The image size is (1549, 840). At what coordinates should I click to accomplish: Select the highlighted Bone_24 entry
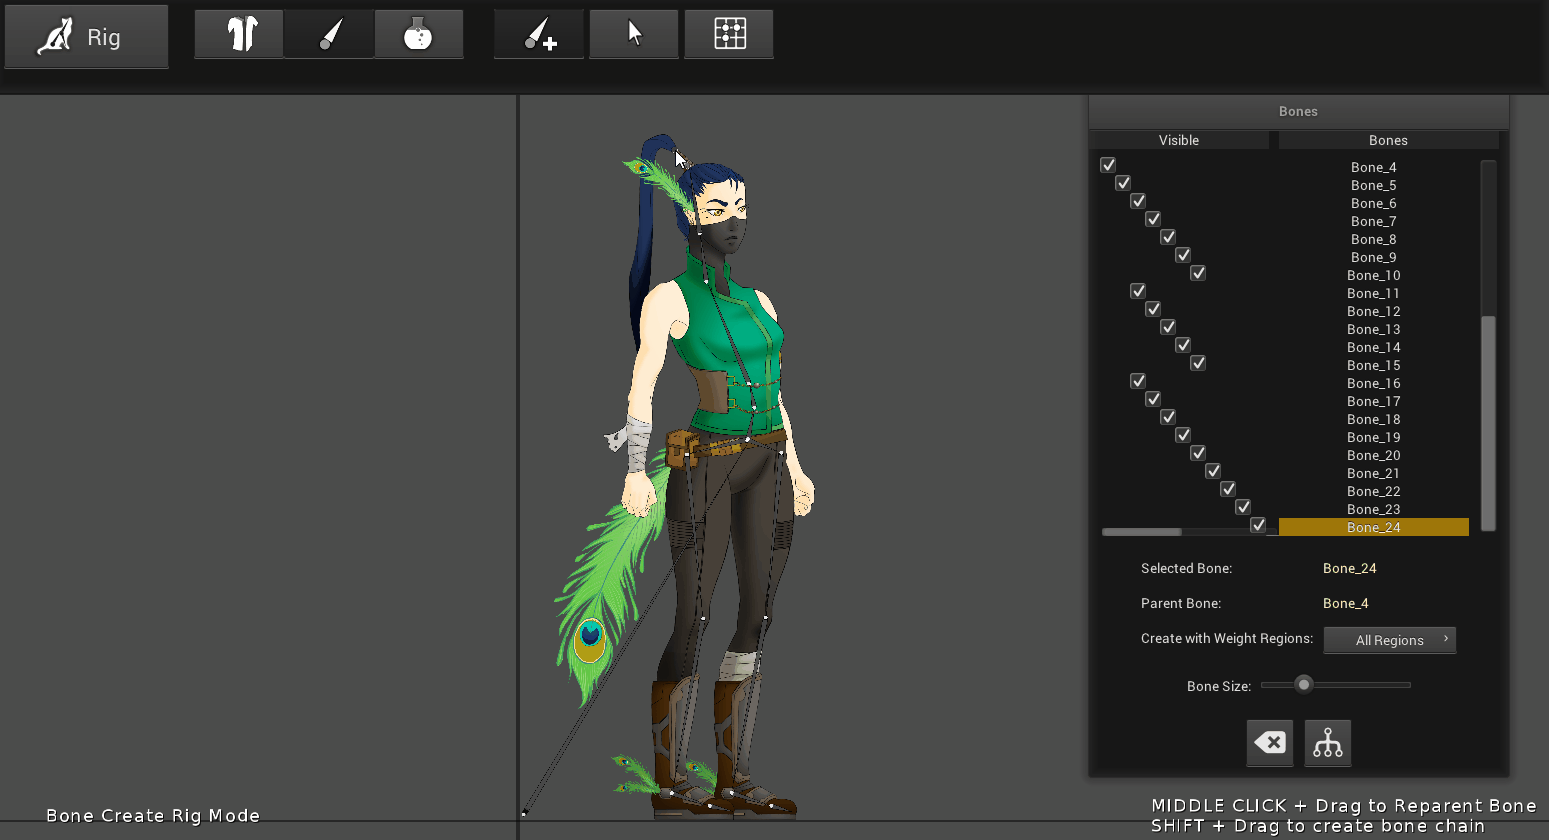(1374, 527)
